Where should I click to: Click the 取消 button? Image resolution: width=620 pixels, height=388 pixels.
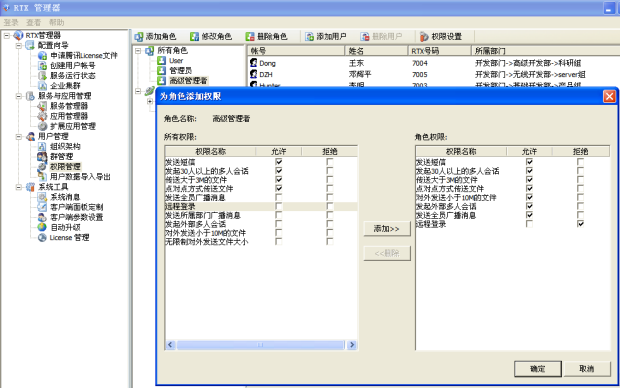586,369
